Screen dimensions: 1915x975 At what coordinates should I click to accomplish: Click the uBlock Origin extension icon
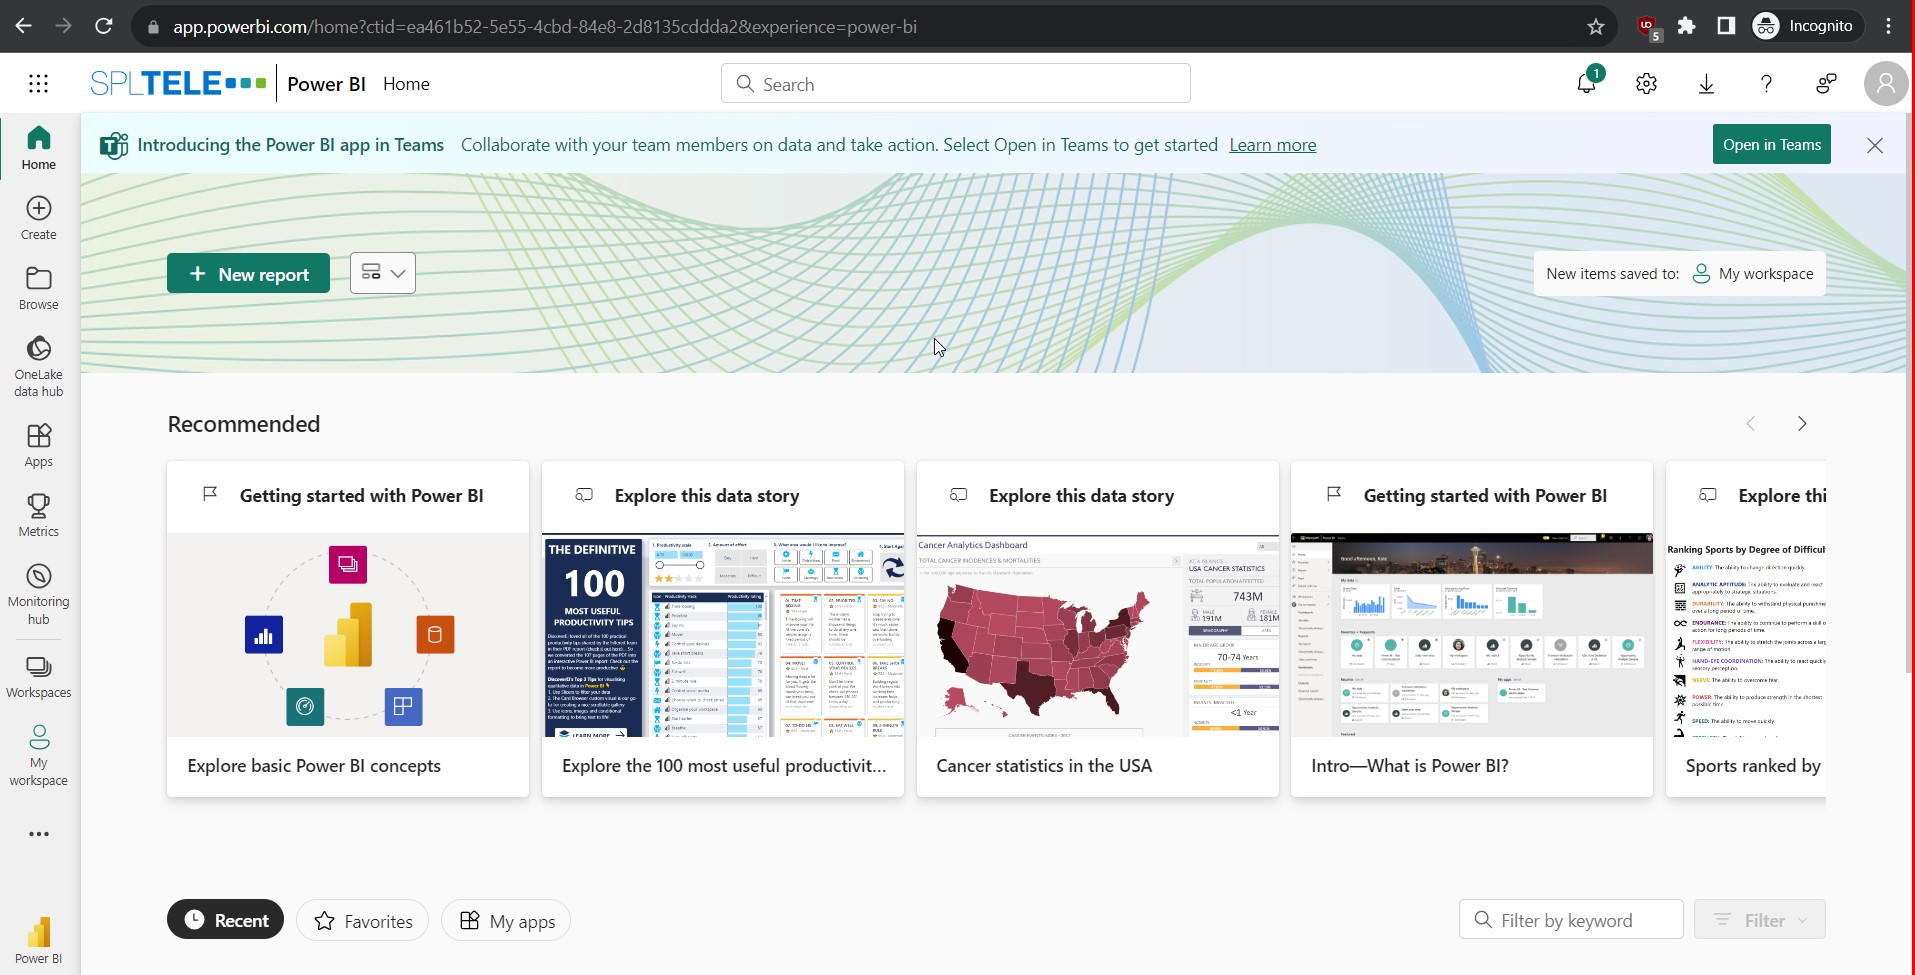(x=1647, y=27)
